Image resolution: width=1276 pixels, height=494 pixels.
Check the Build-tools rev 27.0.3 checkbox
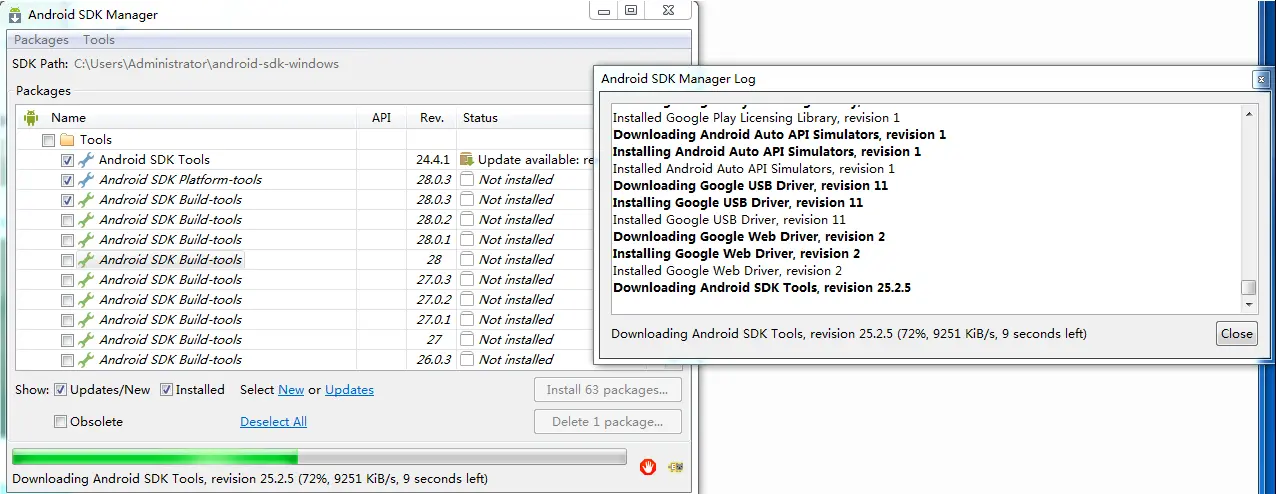tap(67, 280)
